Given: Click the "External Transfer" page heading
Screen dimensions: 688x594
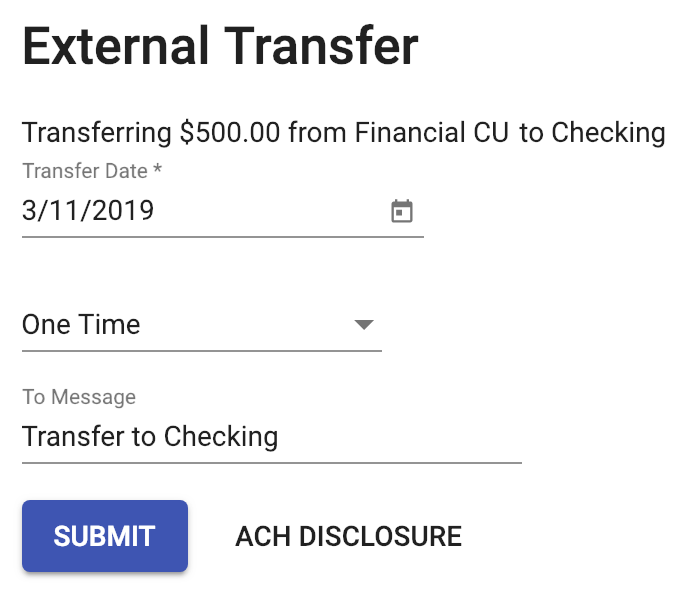Looking at the screenshot, I should coord(220,47).
